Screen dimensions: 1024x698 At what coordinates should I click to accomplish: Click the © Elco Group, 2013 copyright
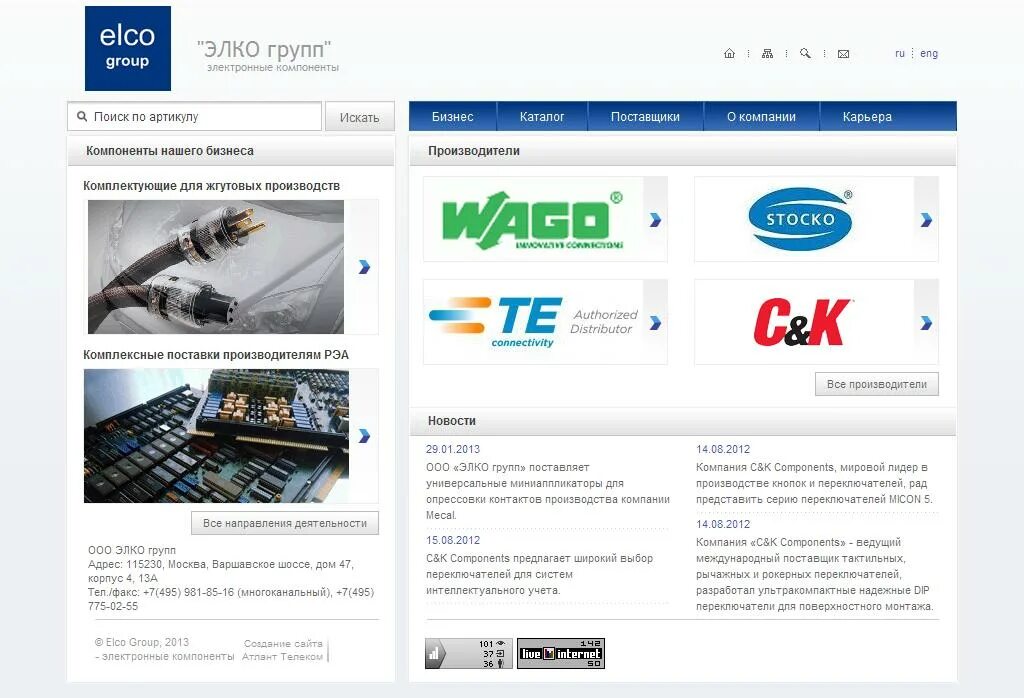(x=142, y=642)
